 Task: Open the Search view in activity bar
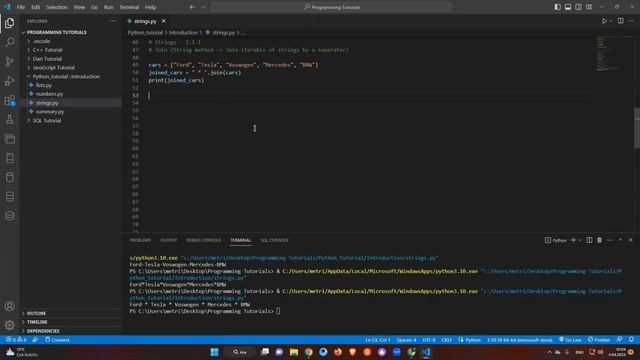10,42
